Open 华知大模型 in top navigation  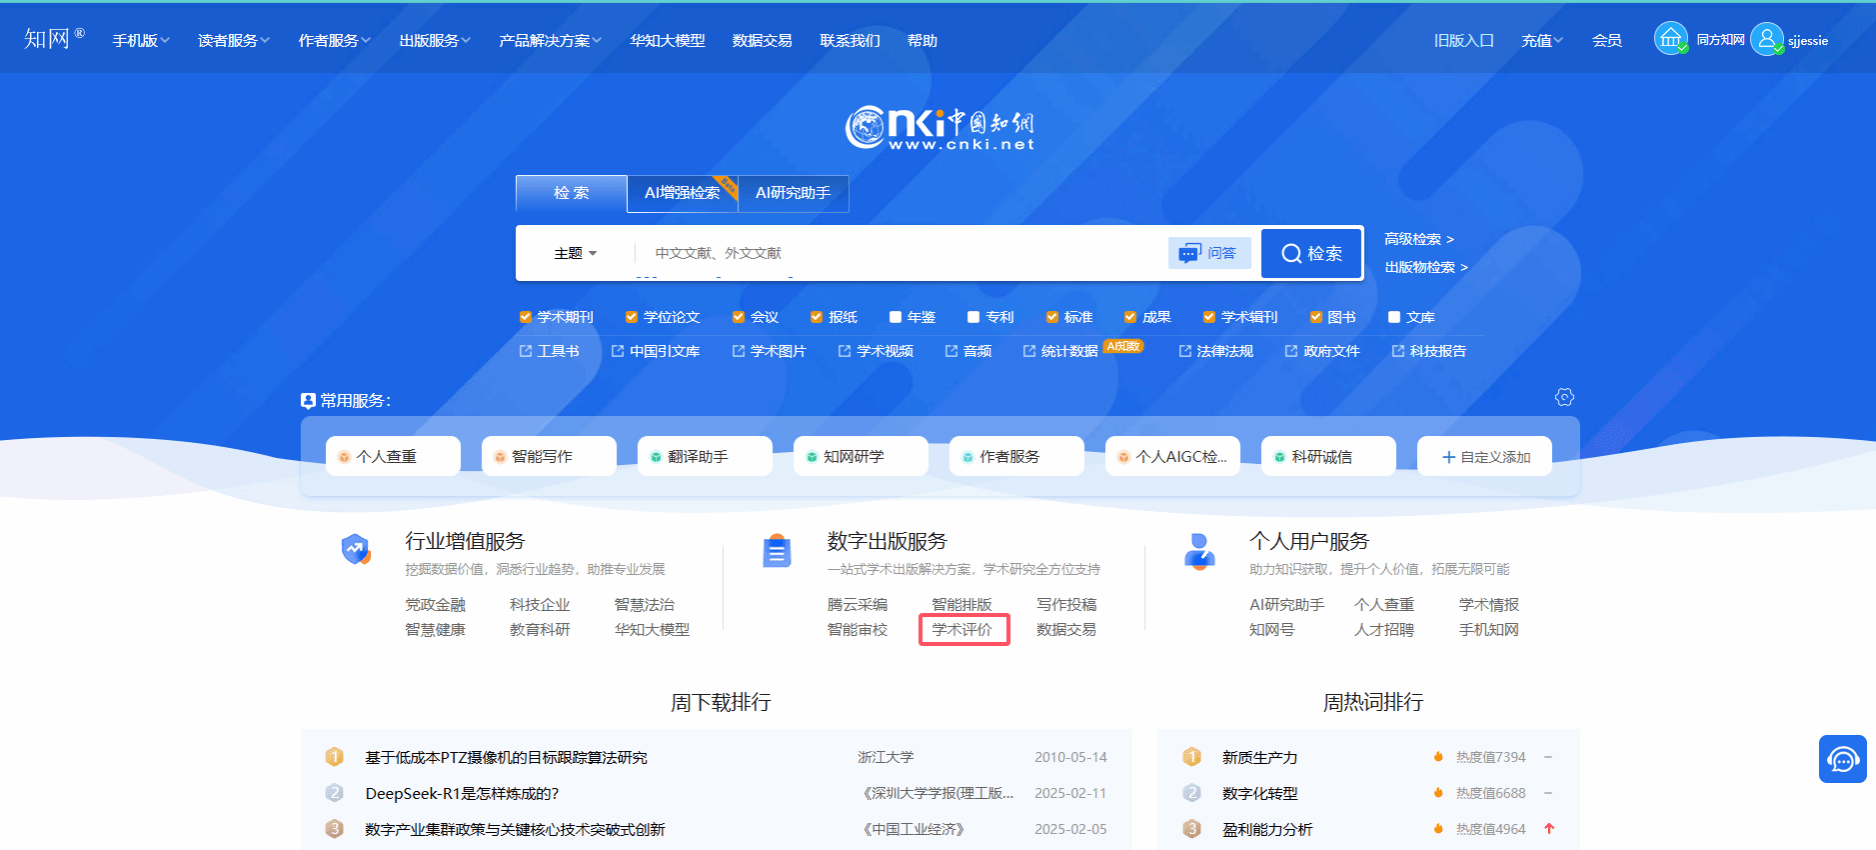coord(668,40)
